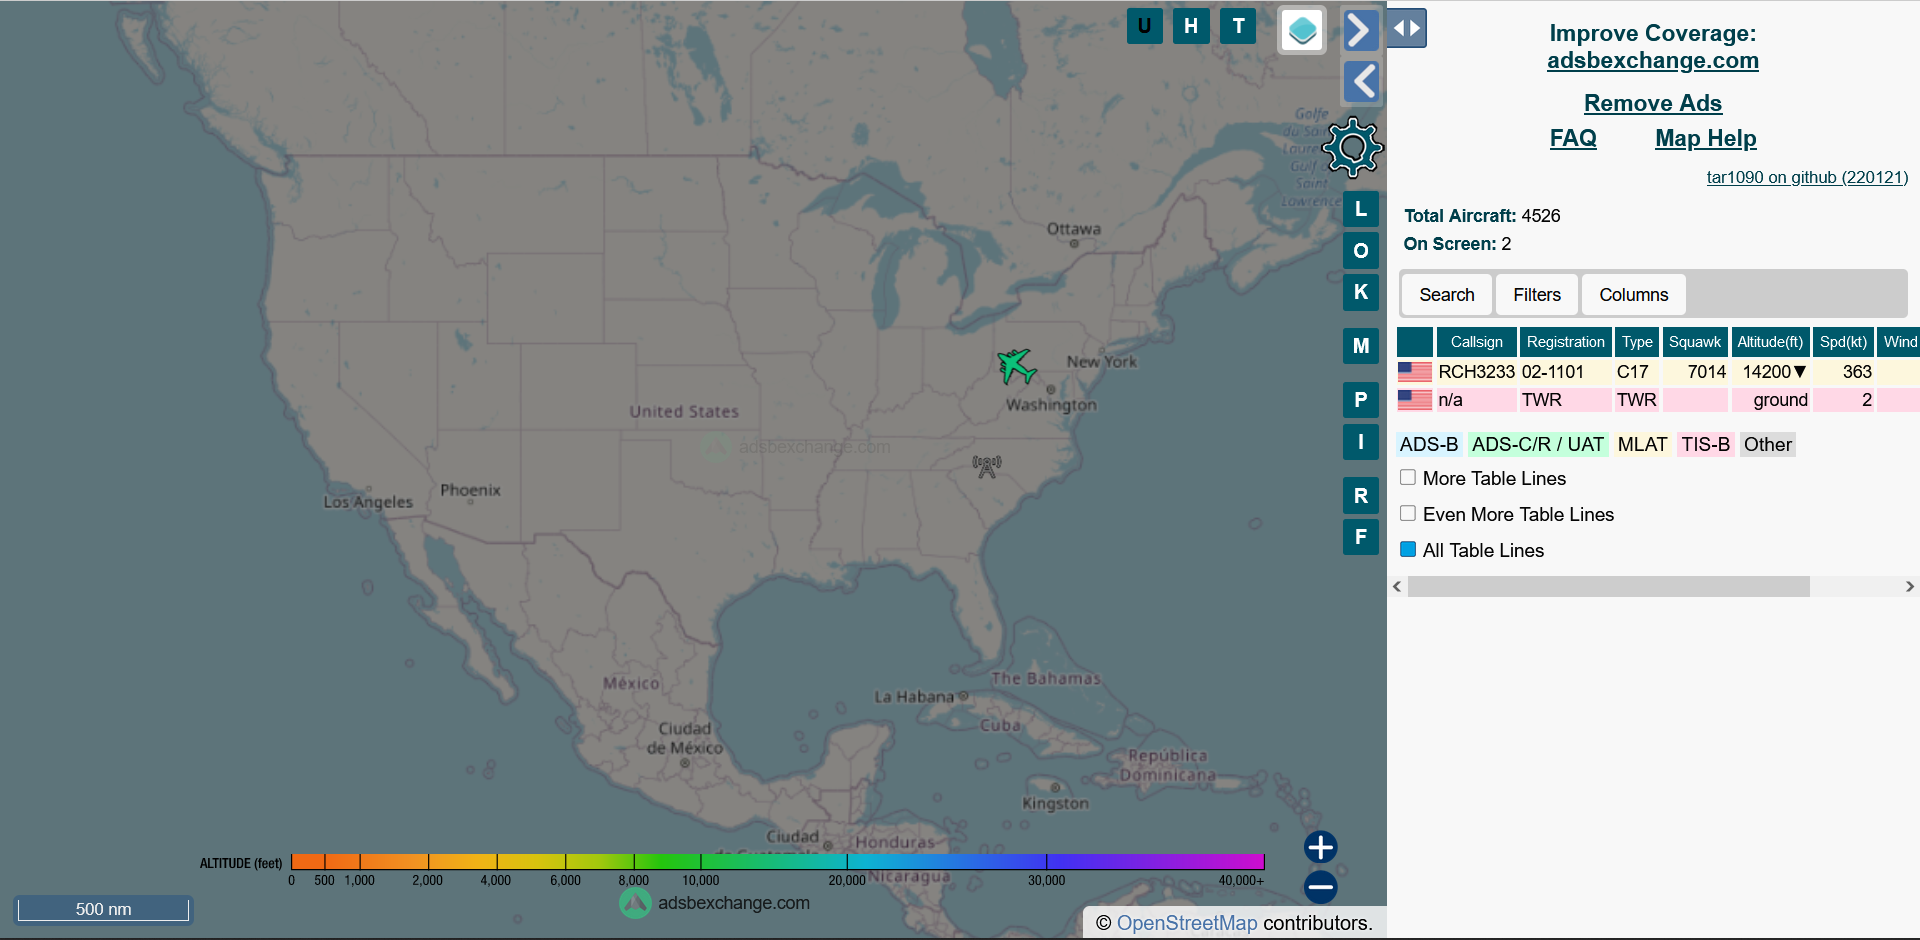
Task: Open the Map Help link
Action: 1705,138
